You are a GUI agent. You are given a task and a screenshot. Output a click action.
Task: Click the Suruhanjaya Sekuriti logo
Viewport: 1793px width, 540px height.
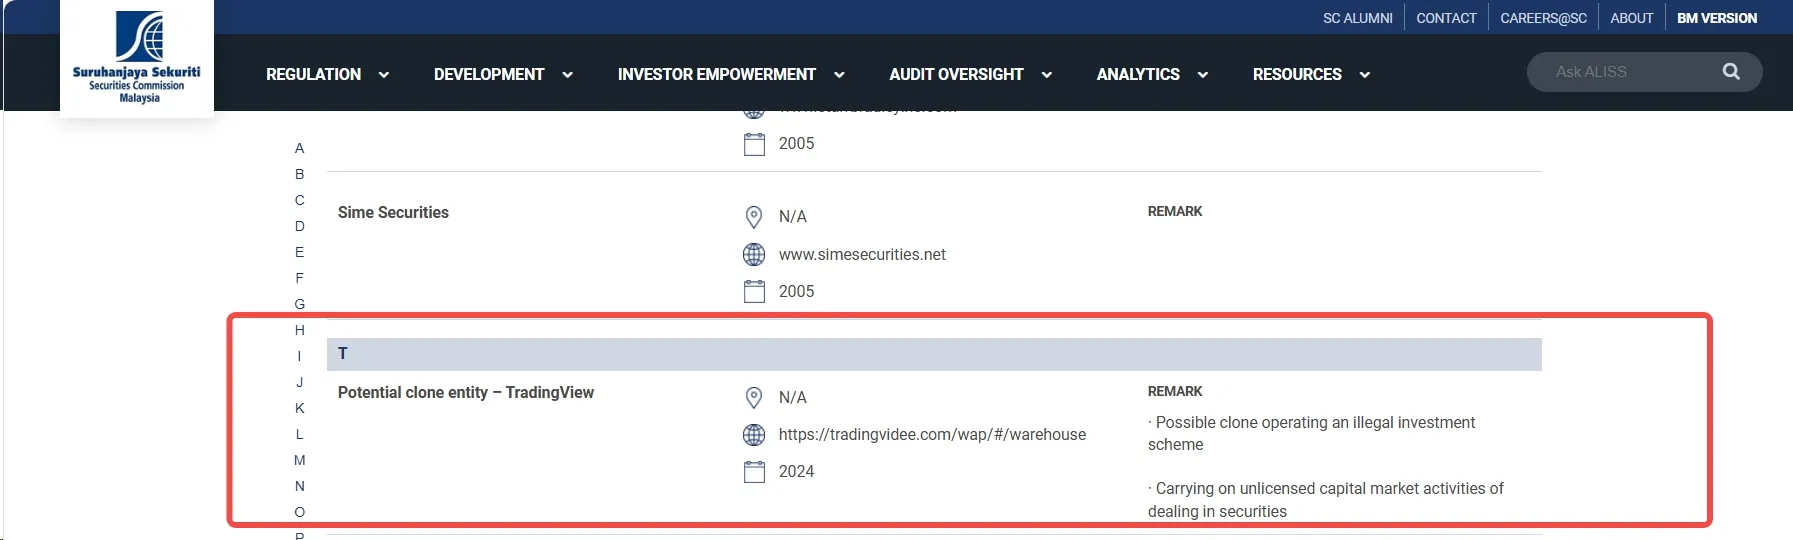point(137,58)
